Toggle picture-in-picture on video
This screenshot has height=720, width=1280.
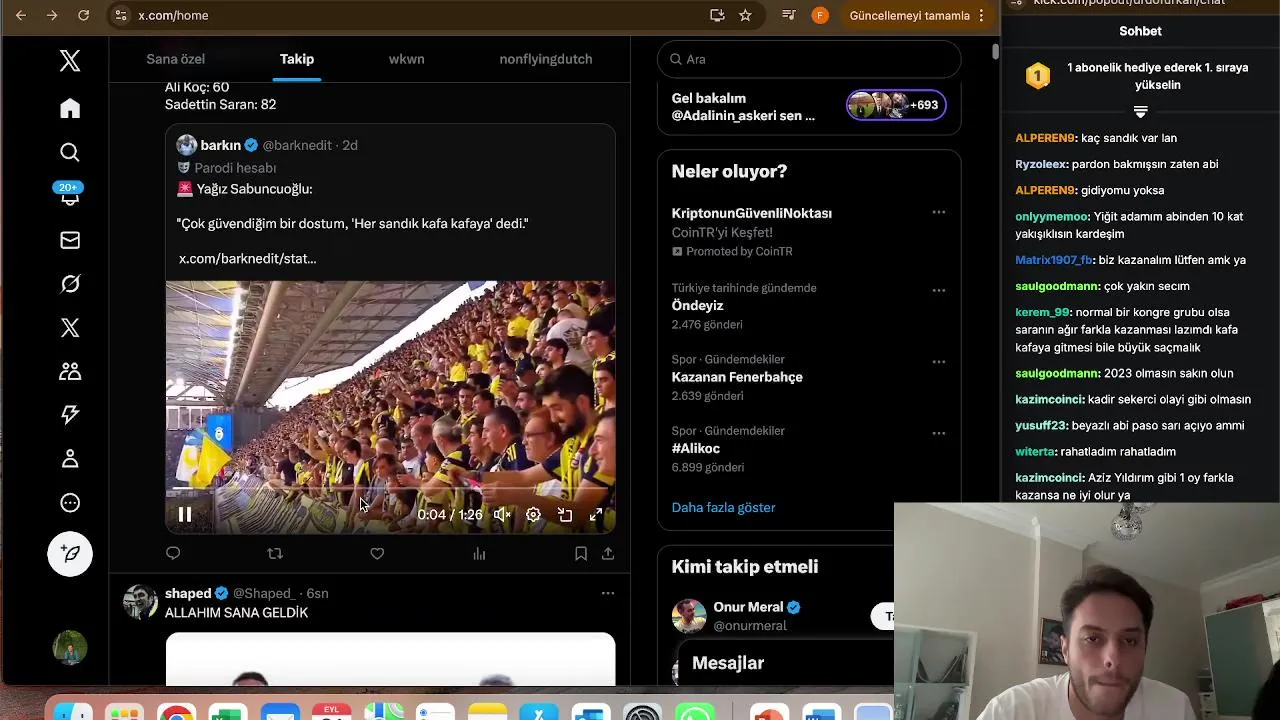coord(565,514)
